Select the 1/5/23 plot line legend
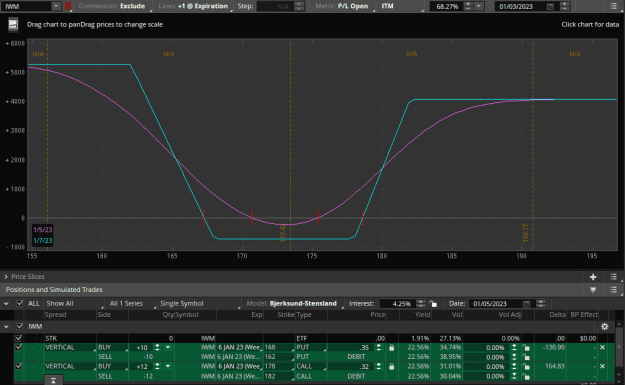625x385 pixels. coord(43,230)
